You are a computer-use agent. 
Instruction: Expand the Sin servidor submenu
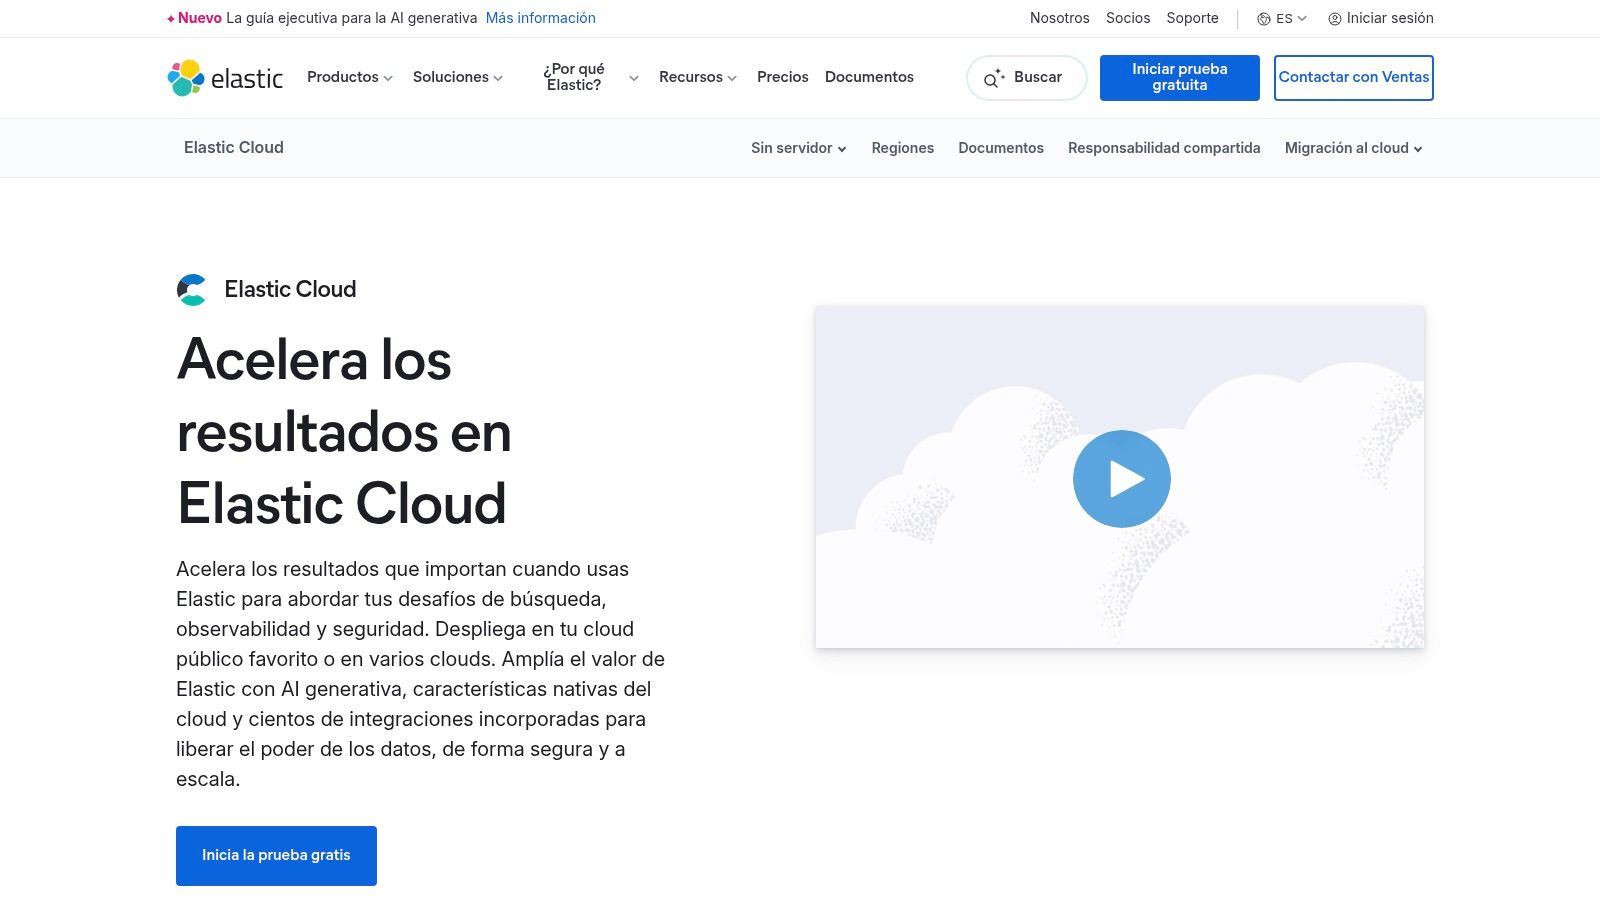pyautogui.click(x=798, y=148)
